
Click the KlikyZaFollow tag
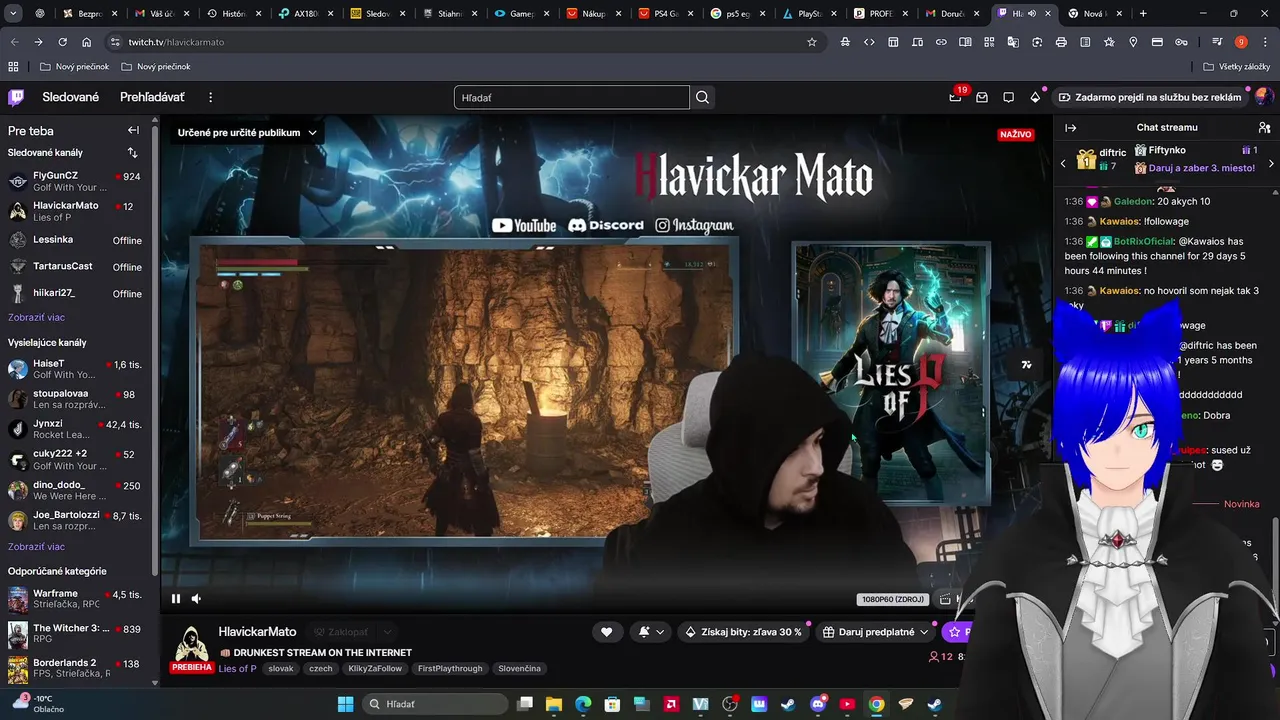pos(375,668)
